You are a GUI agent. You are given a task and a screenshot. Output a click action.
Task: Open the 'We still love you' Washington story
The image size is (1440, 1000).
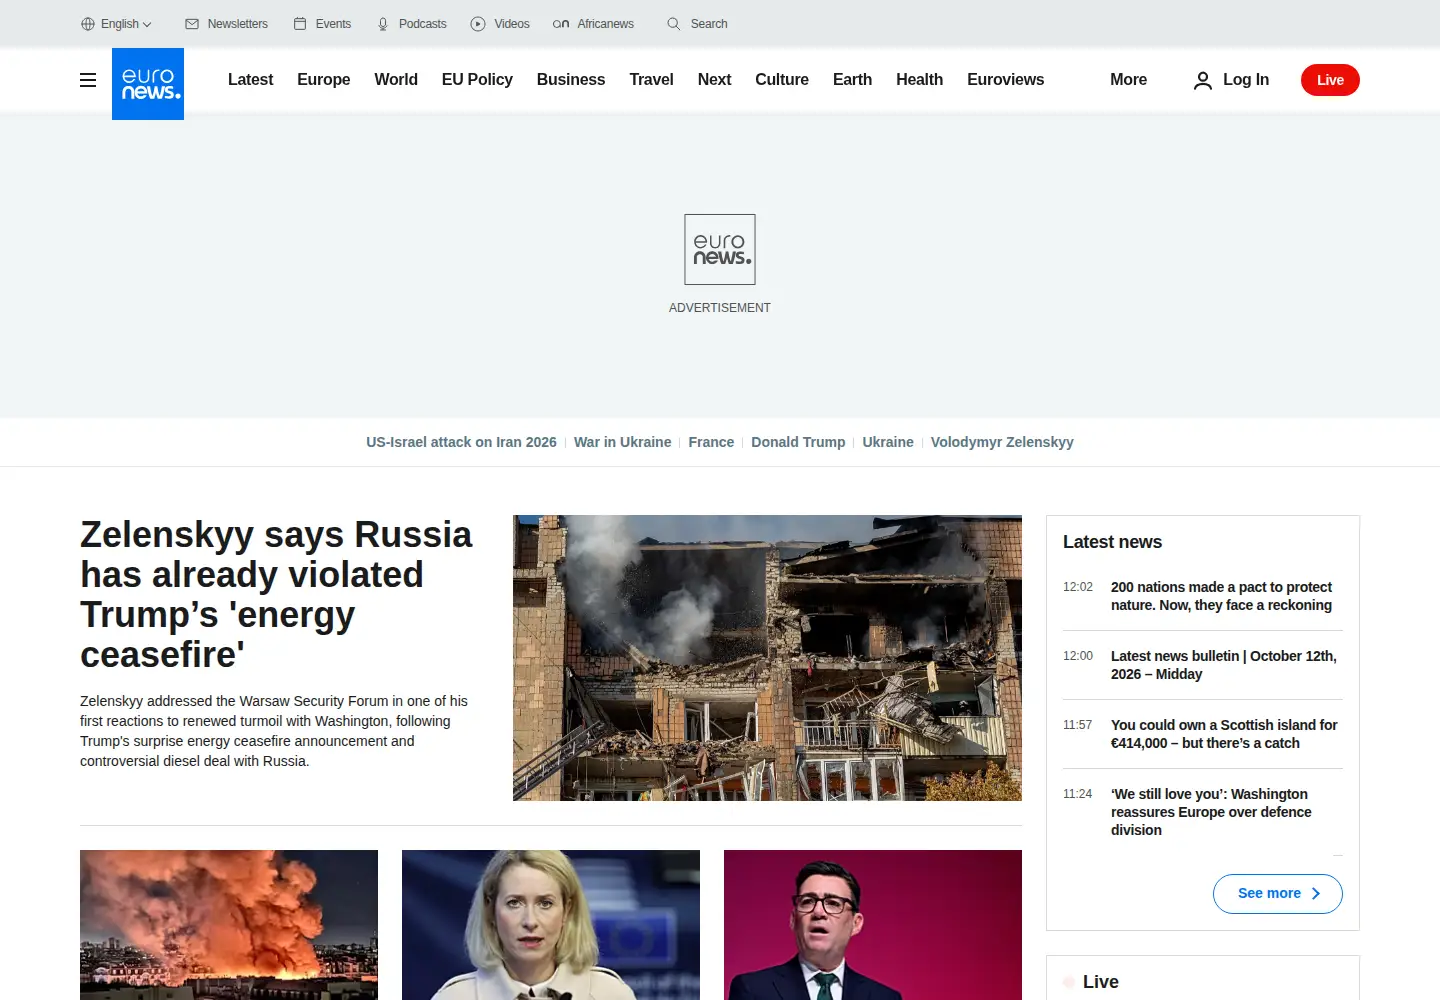(x=1211, y=812)
